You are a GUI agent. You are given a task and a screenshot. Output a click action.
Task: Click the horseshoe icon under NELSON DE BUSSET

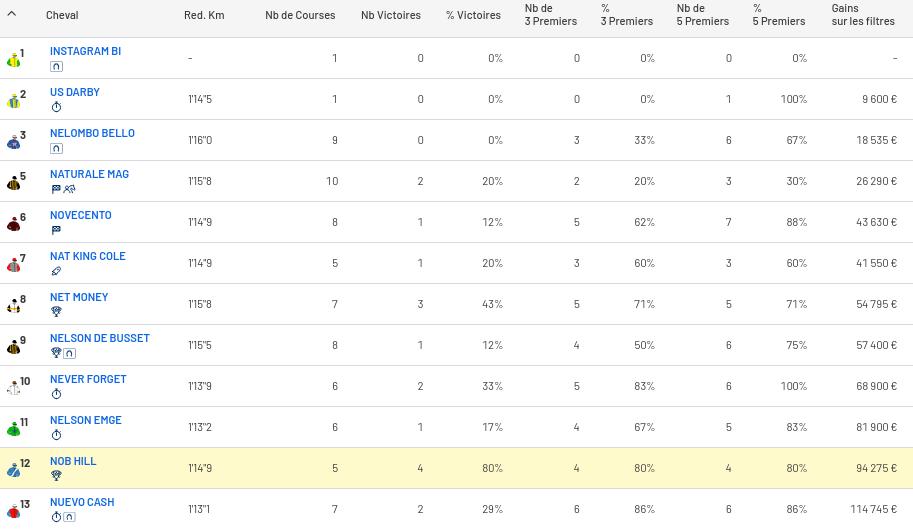tap(69, 353)
